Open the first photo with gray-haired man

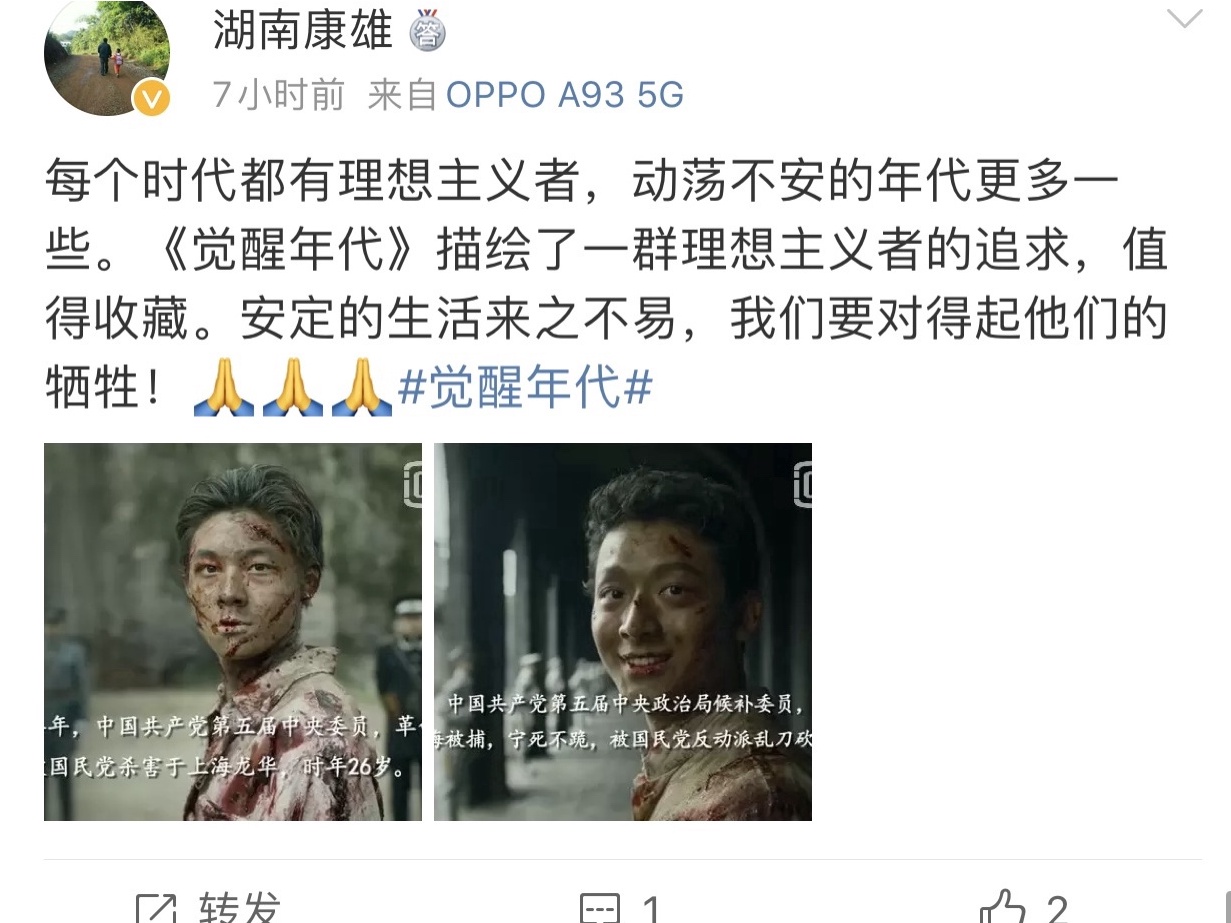(233, 632)
